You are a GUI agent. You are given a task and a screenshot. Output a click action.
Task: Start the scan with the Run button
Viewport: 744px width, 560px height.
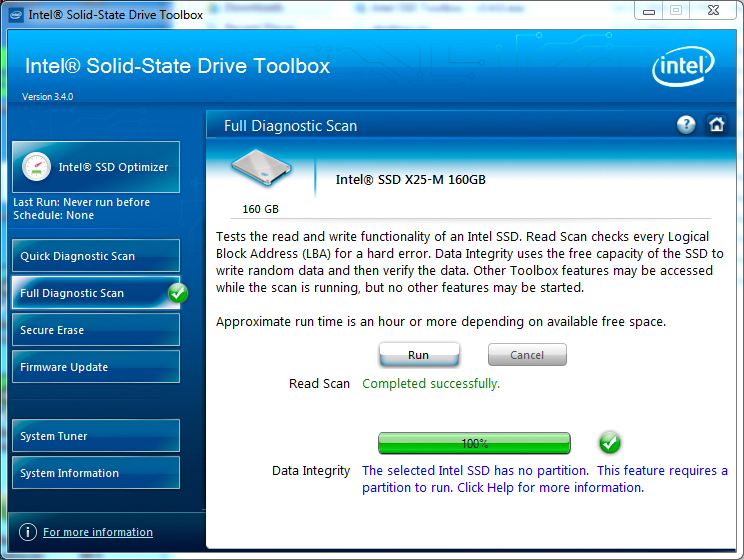[419, 355]
